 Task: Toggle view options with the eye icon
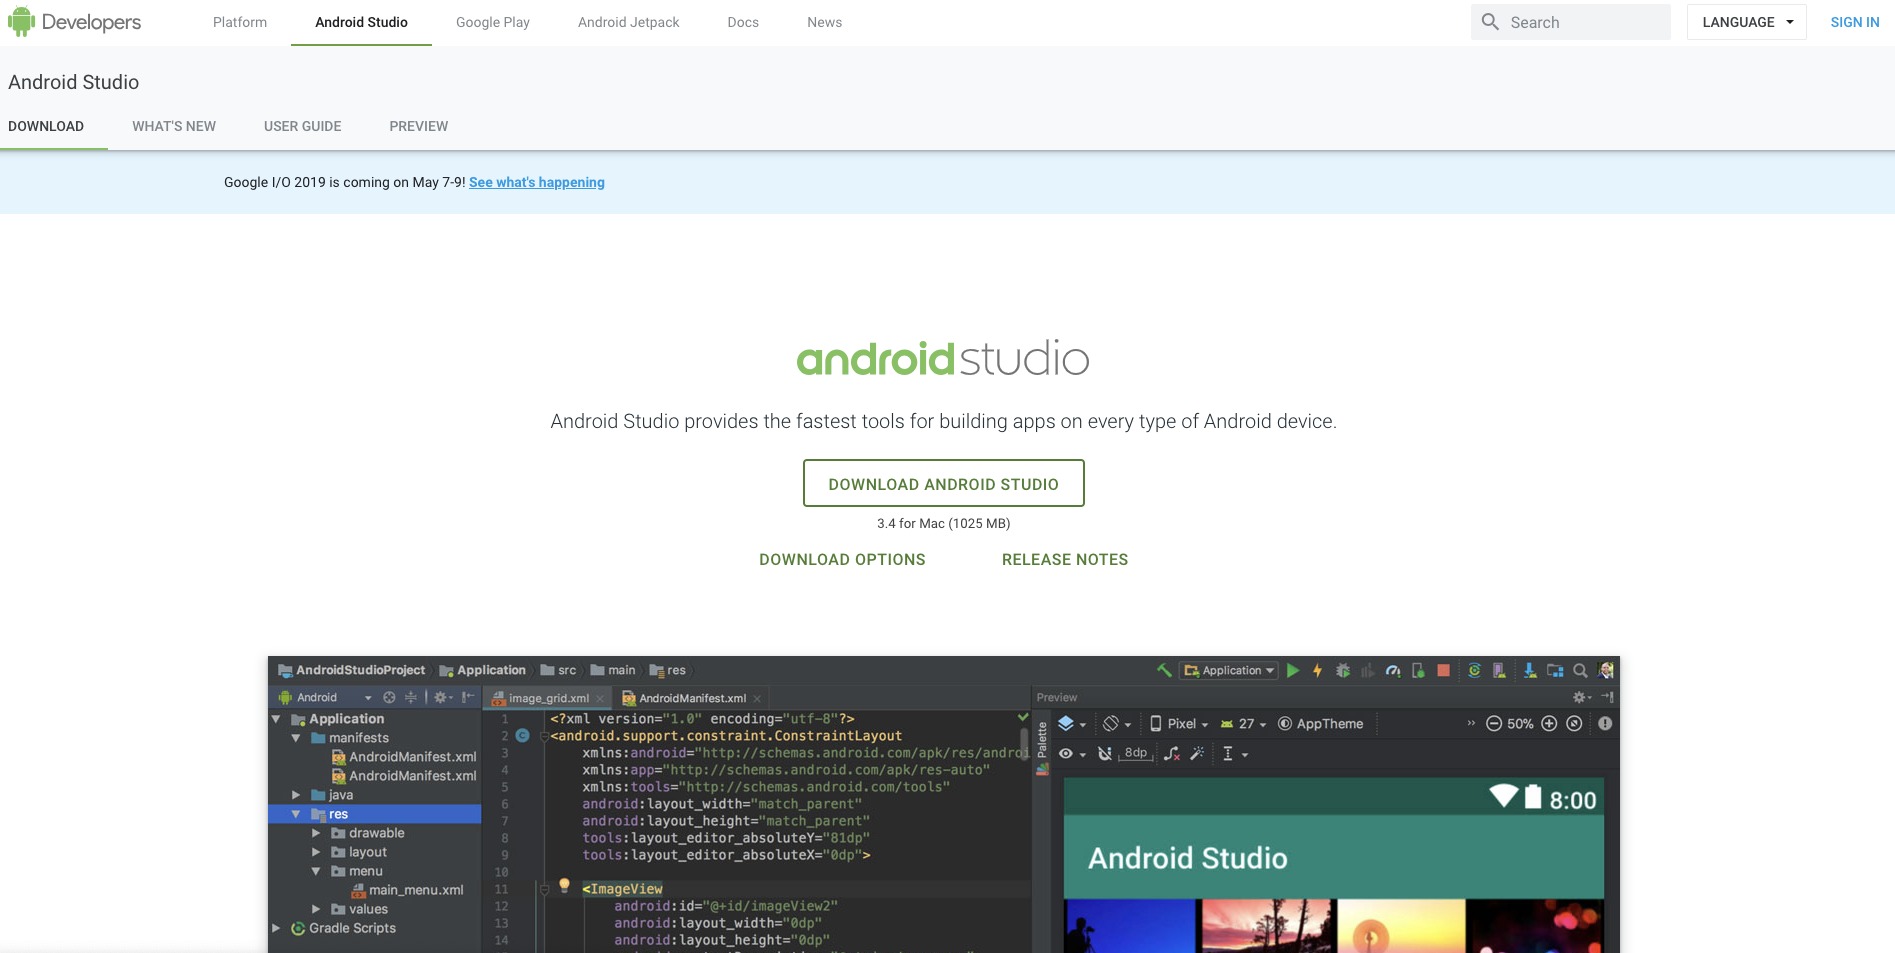point(1064,754)
